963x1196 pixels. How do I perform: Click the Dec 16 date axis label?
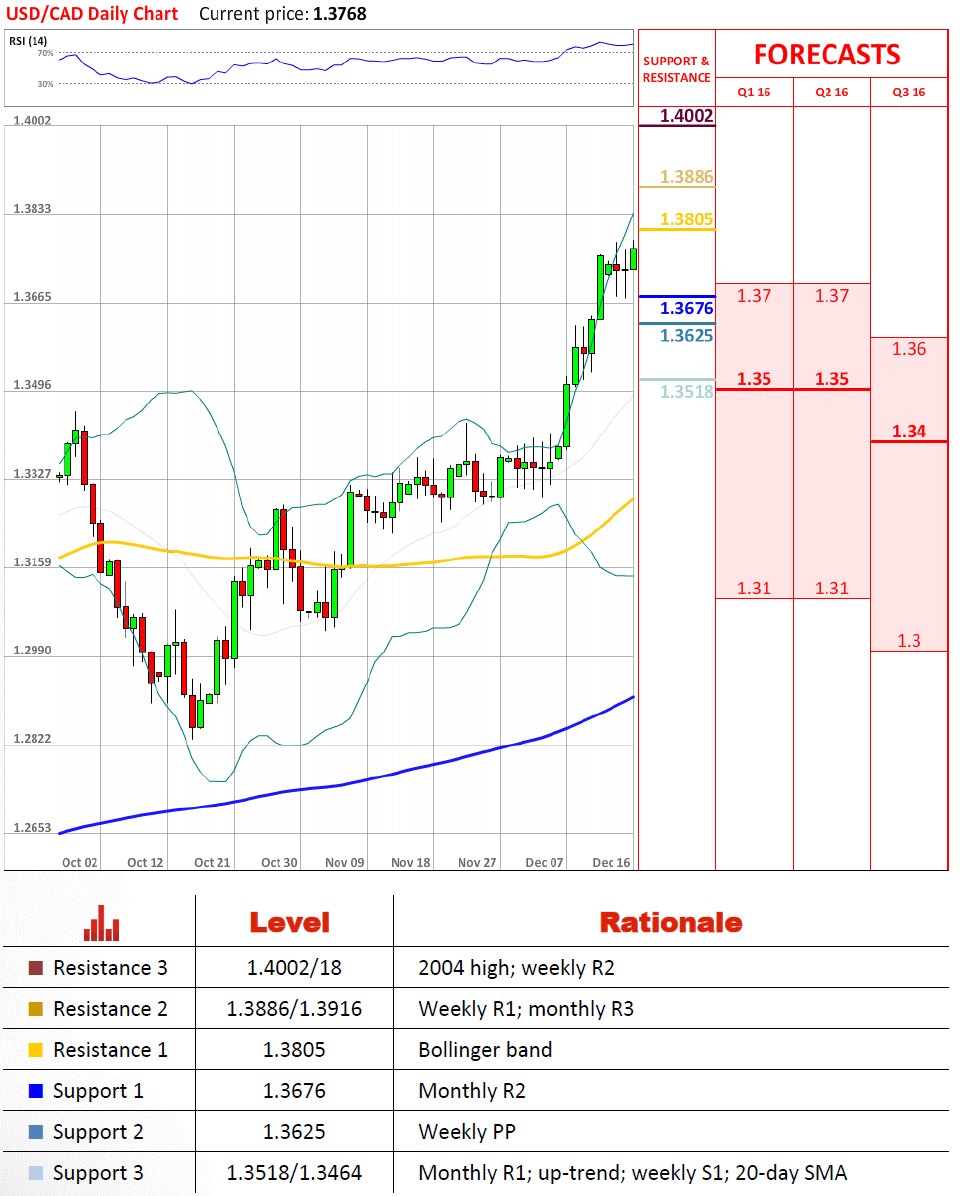612,863
